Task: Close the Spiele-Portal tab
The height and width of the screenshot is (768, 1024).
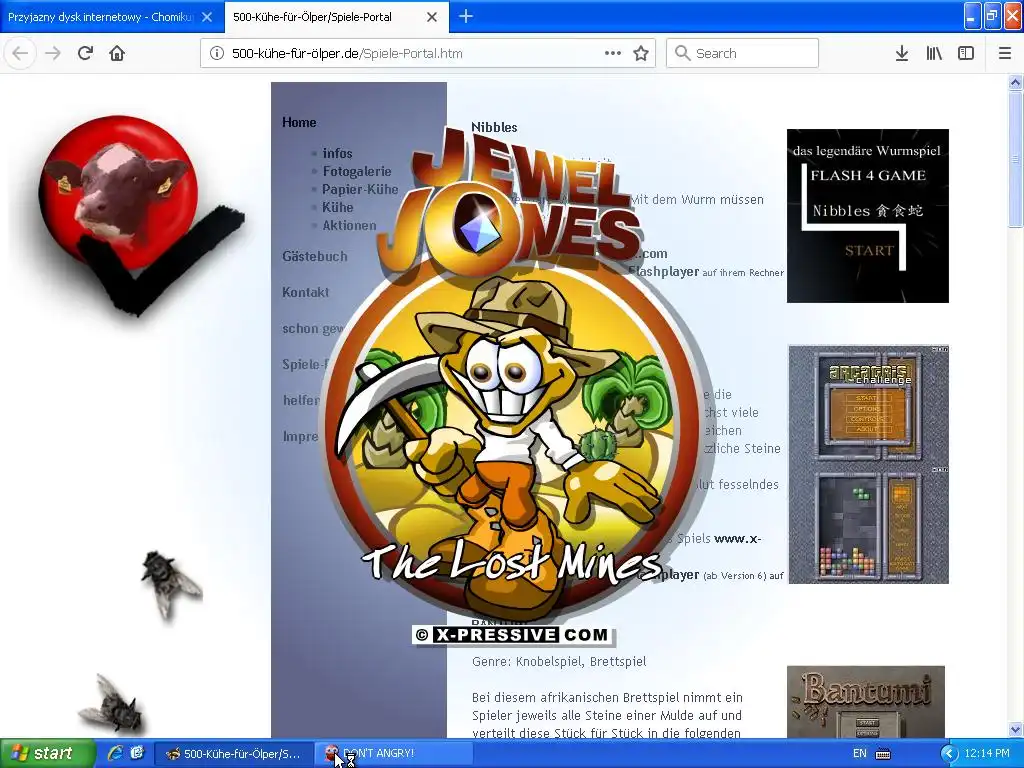Action: pos(432,17)
